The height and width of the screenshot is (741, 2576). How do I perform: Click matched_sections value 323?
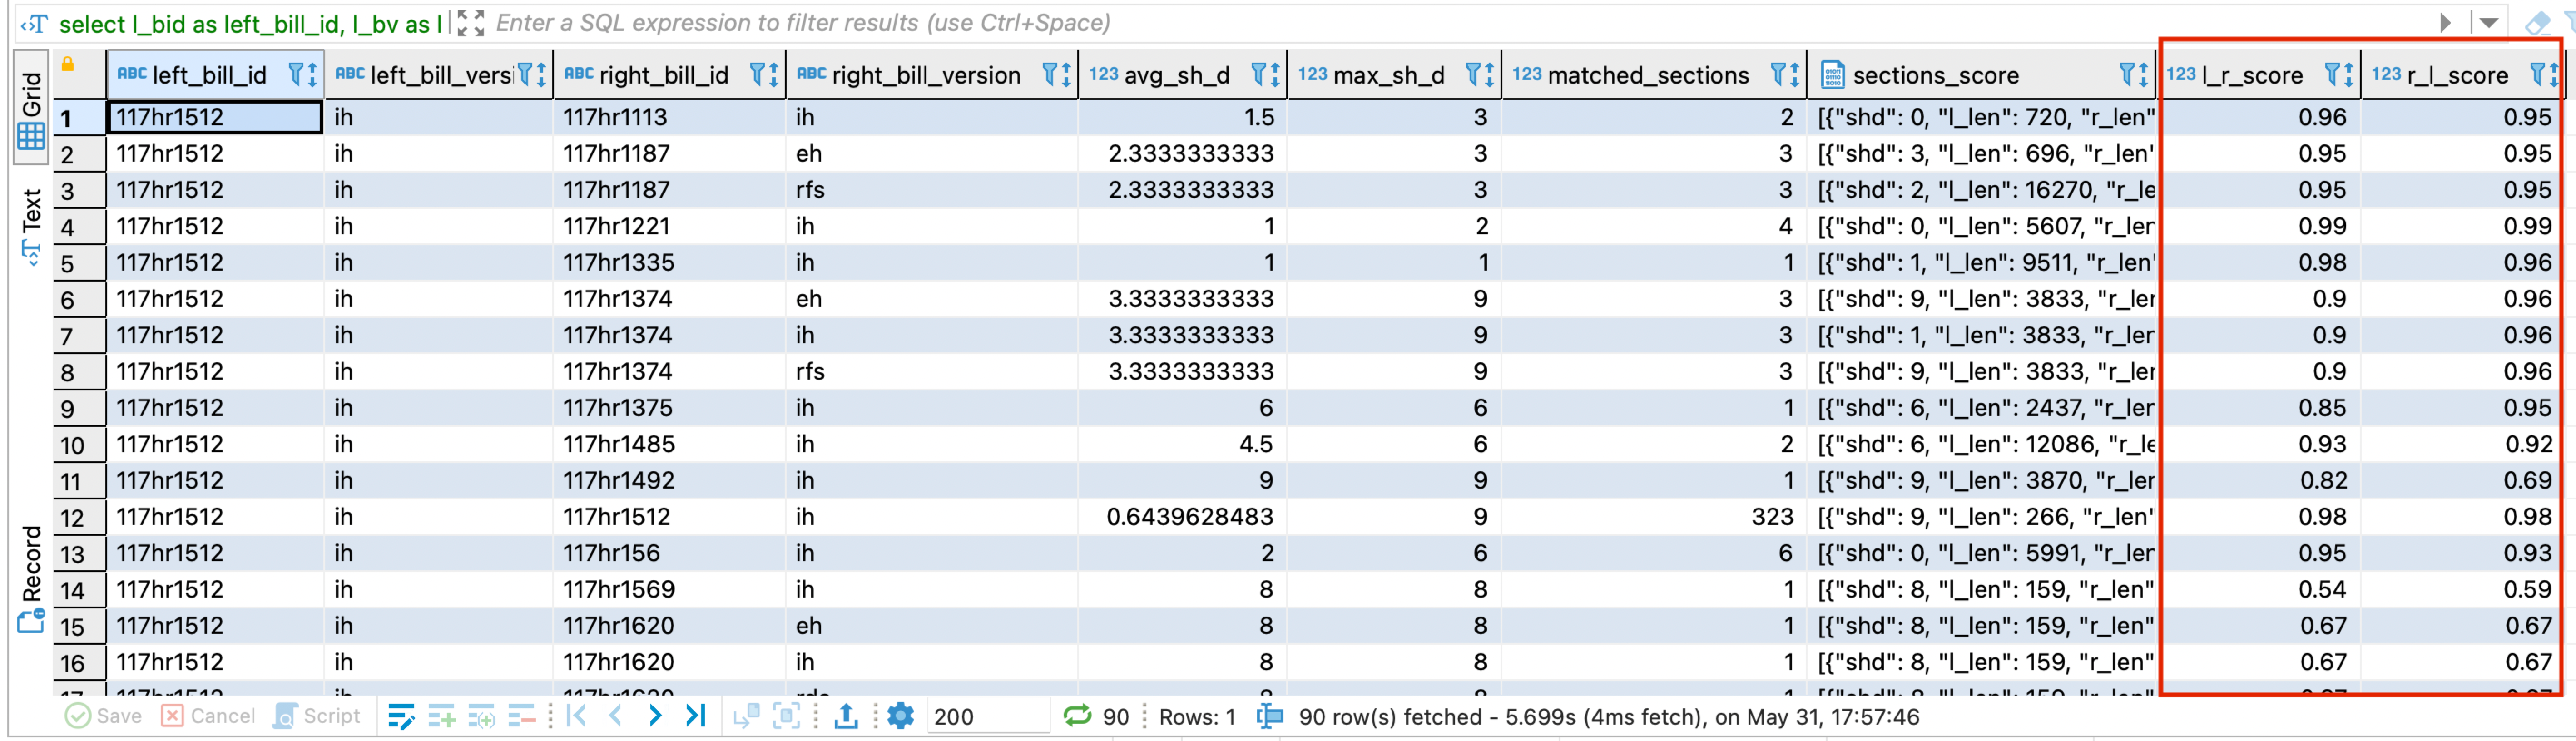(1654, 517)
